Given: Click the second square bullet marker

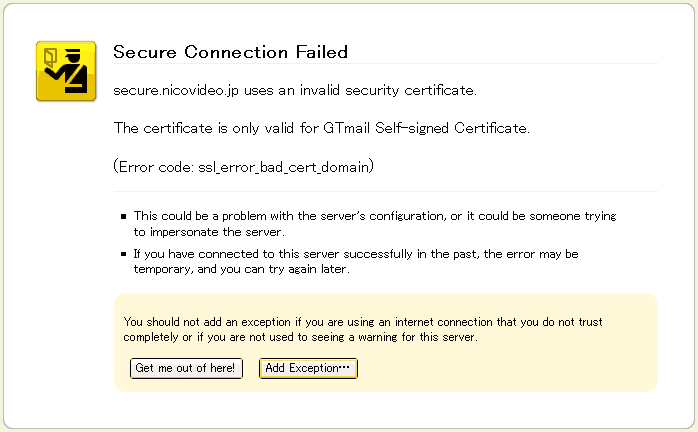Looking at the screenshot, I should (x=123, y=254).
